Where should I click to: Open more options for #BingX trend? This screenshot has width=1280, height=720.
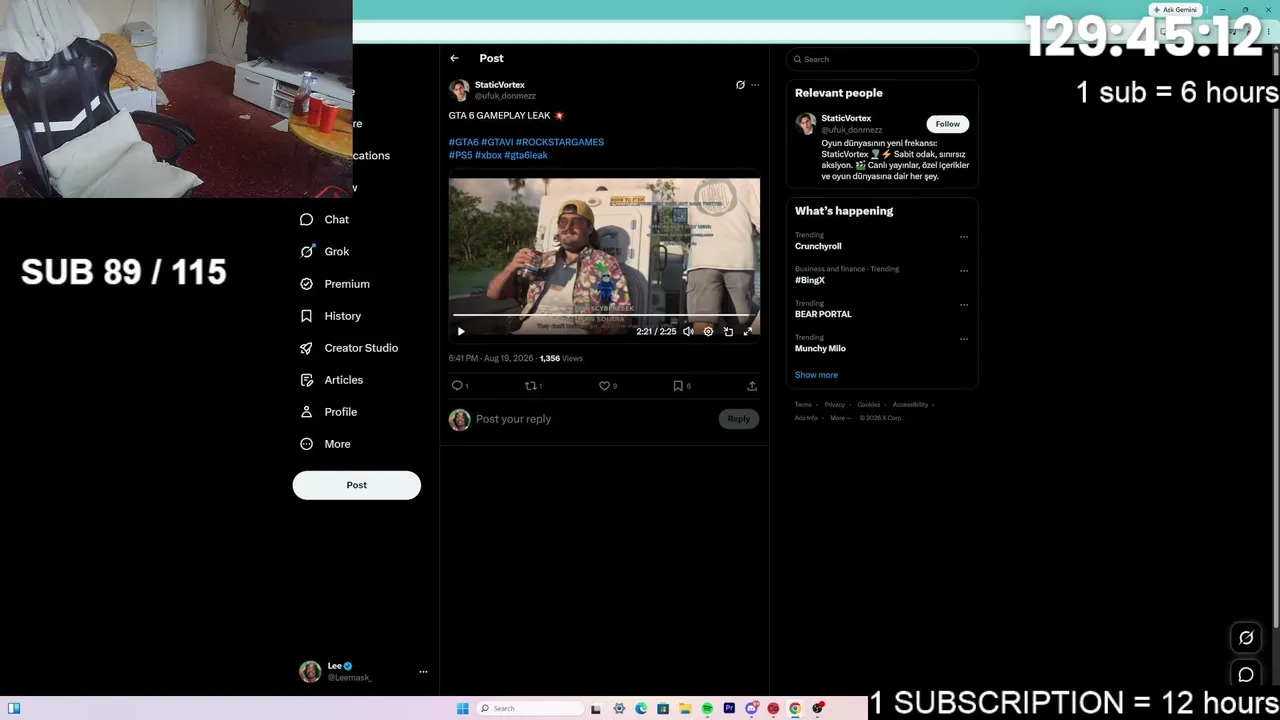[964, 271]
